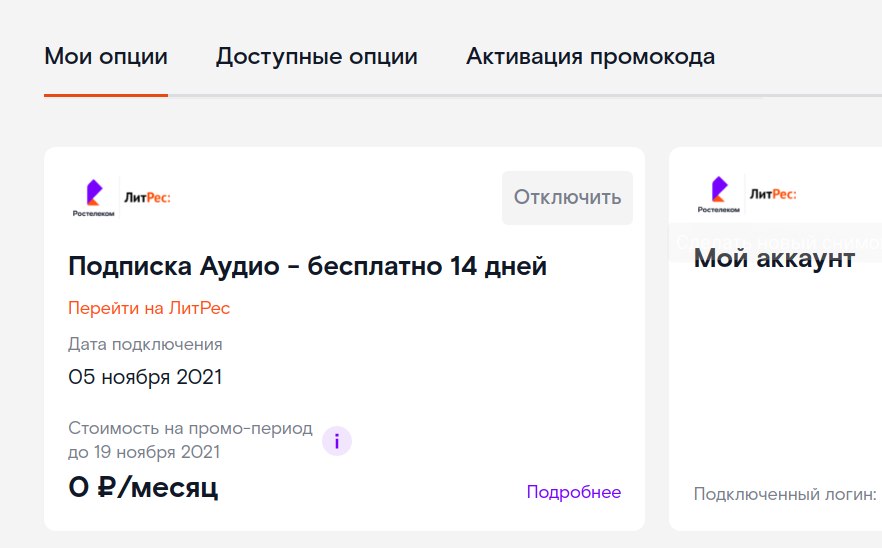Click the Дата подключения label

(145, 344)
